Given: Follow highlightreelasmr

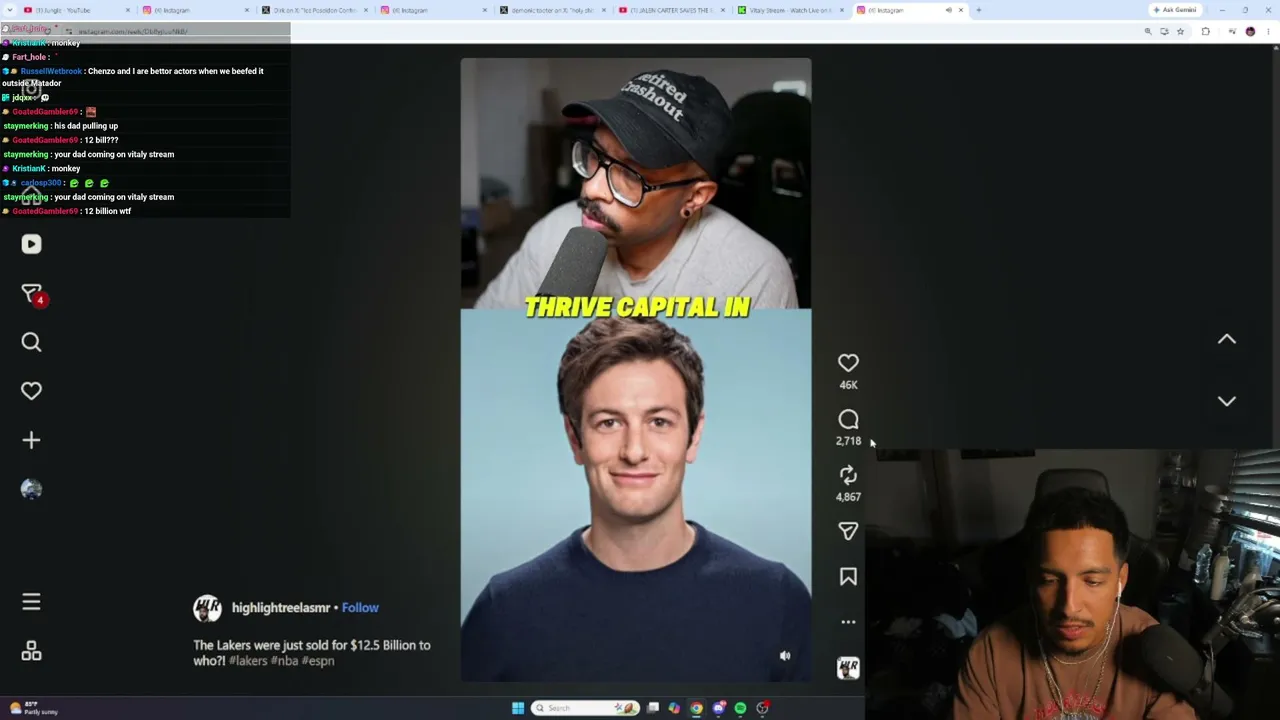Looking at the screenshot, I should pos(360,608).
